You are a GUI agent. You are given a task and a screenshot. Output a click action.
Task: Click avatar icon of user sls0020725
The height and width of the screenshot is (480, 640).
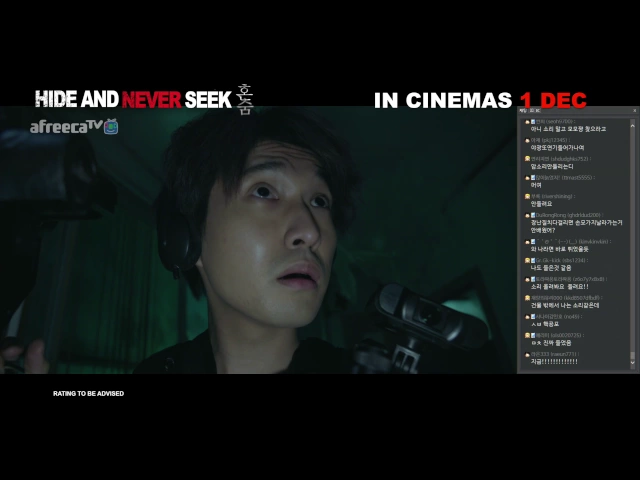tap(527, 336)
